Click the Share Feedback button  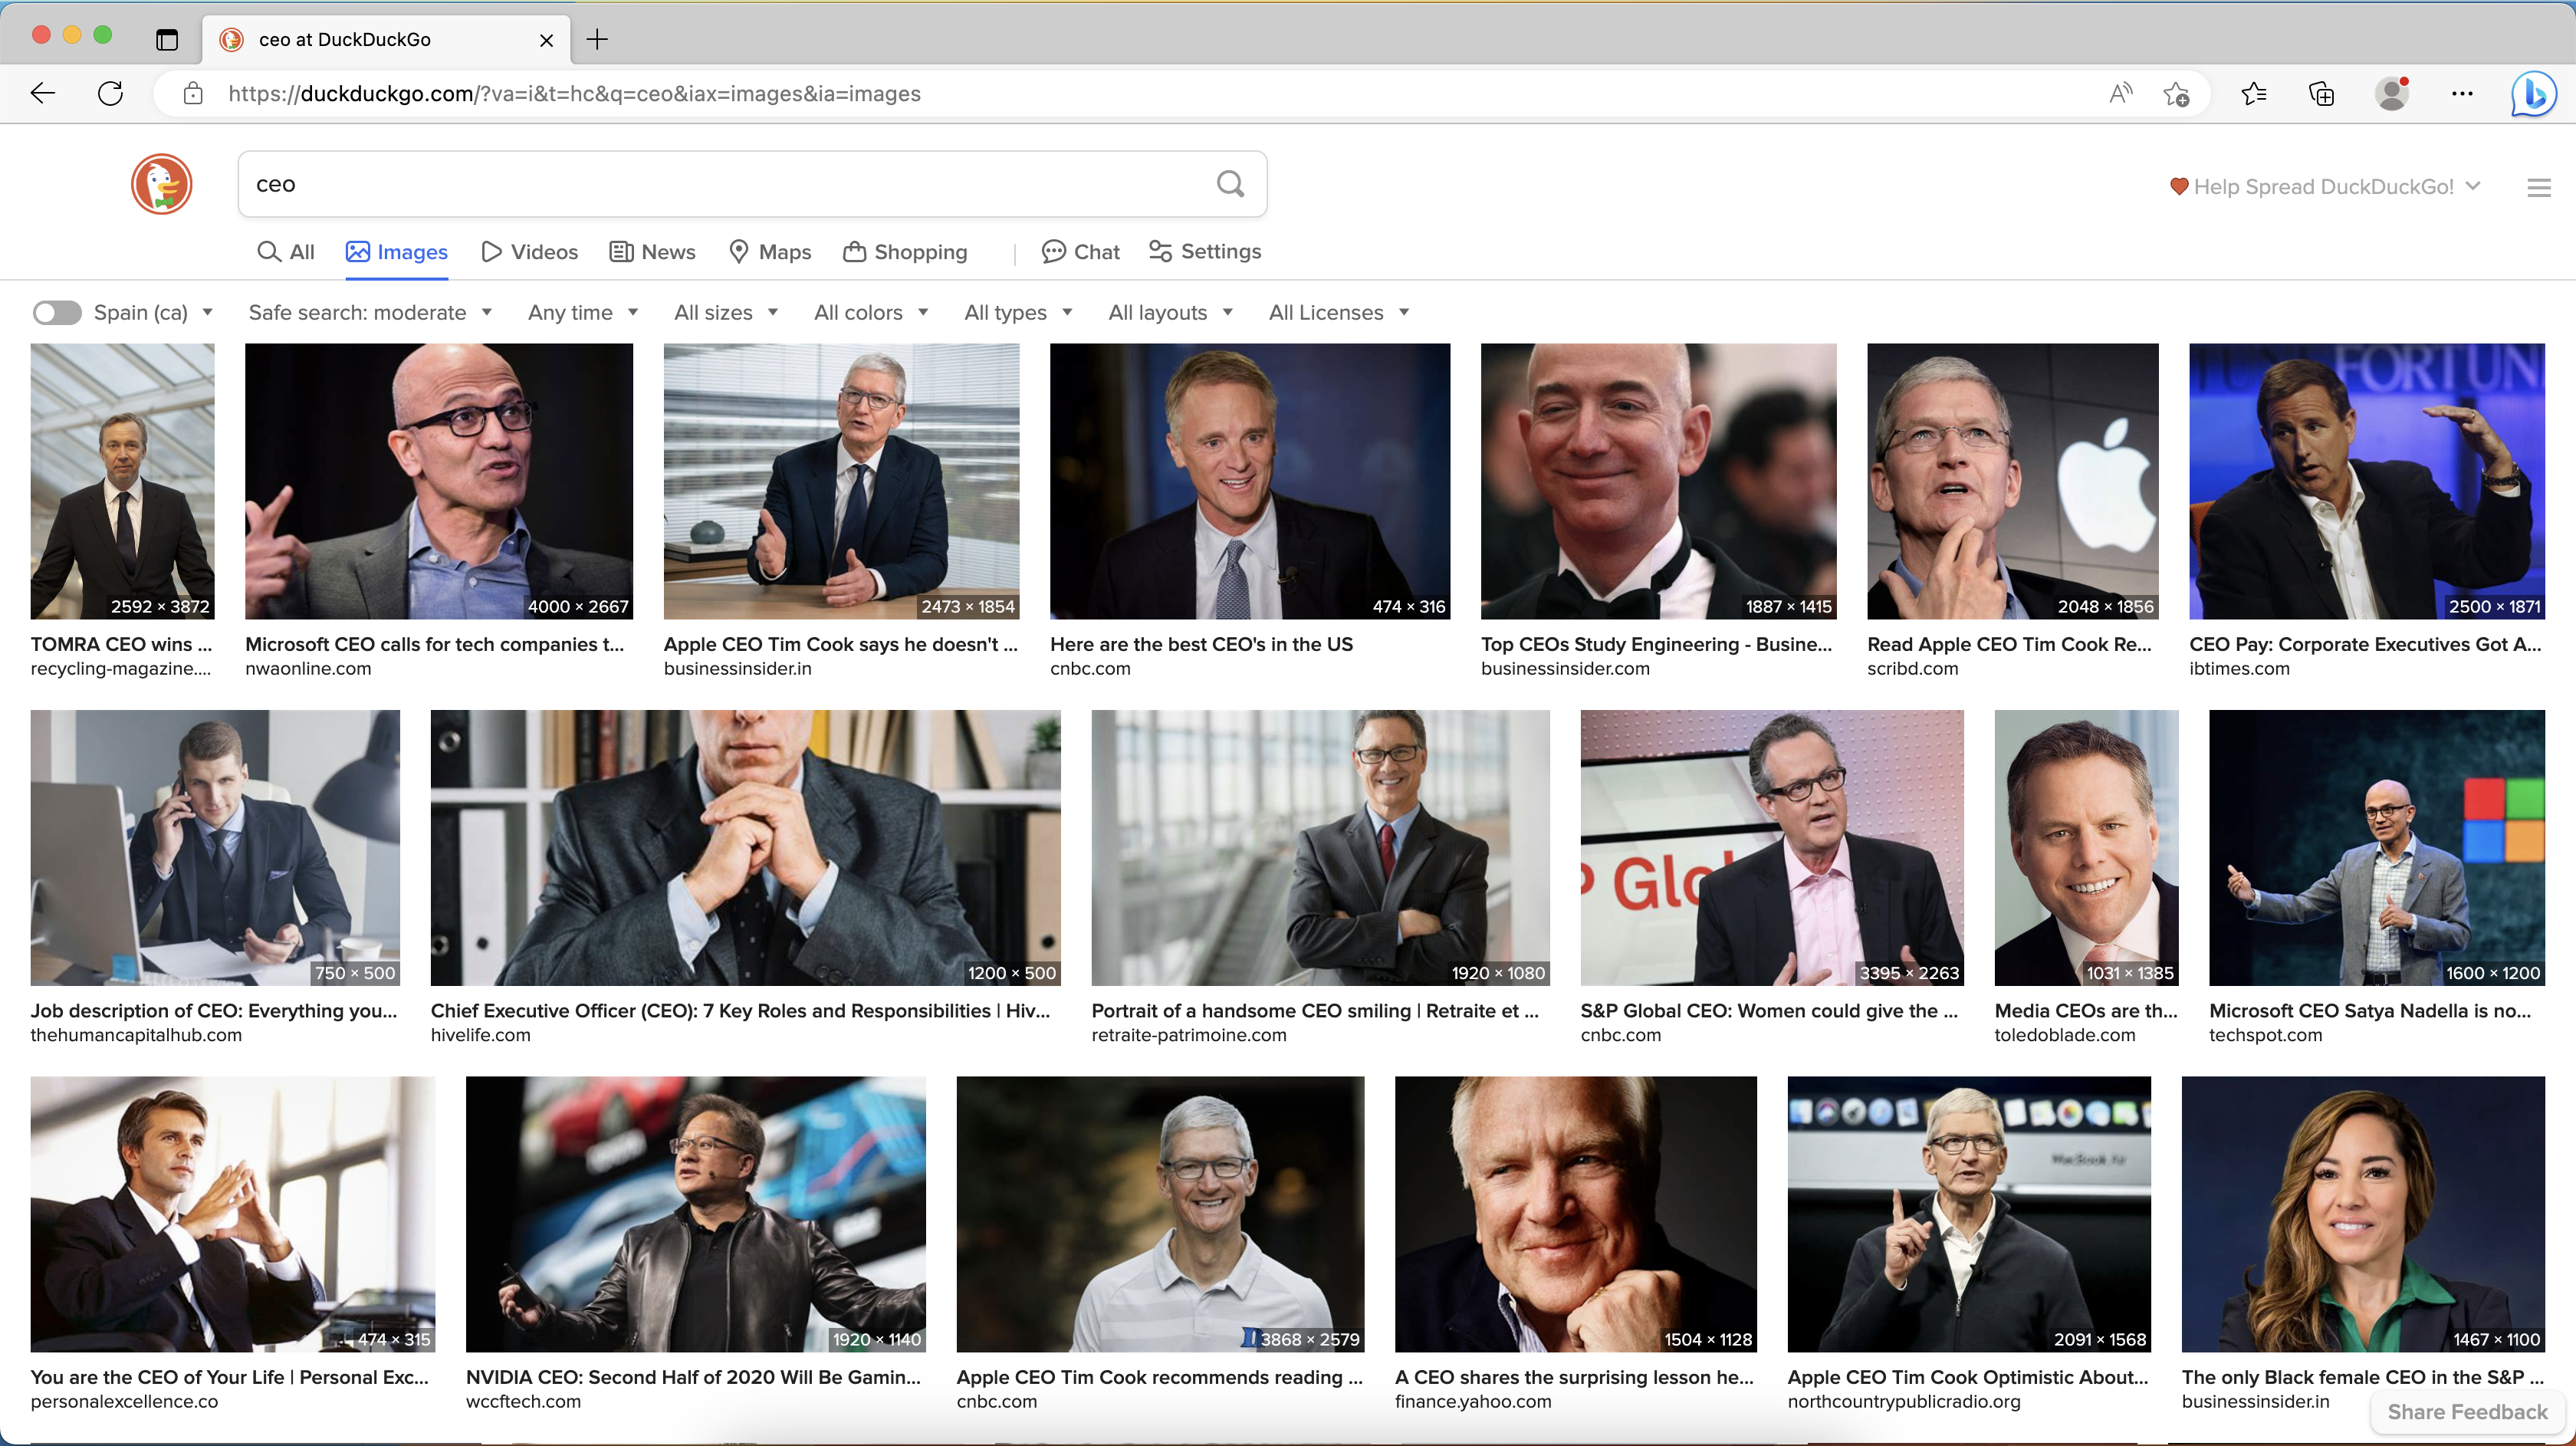[x=2467, y=1412]
